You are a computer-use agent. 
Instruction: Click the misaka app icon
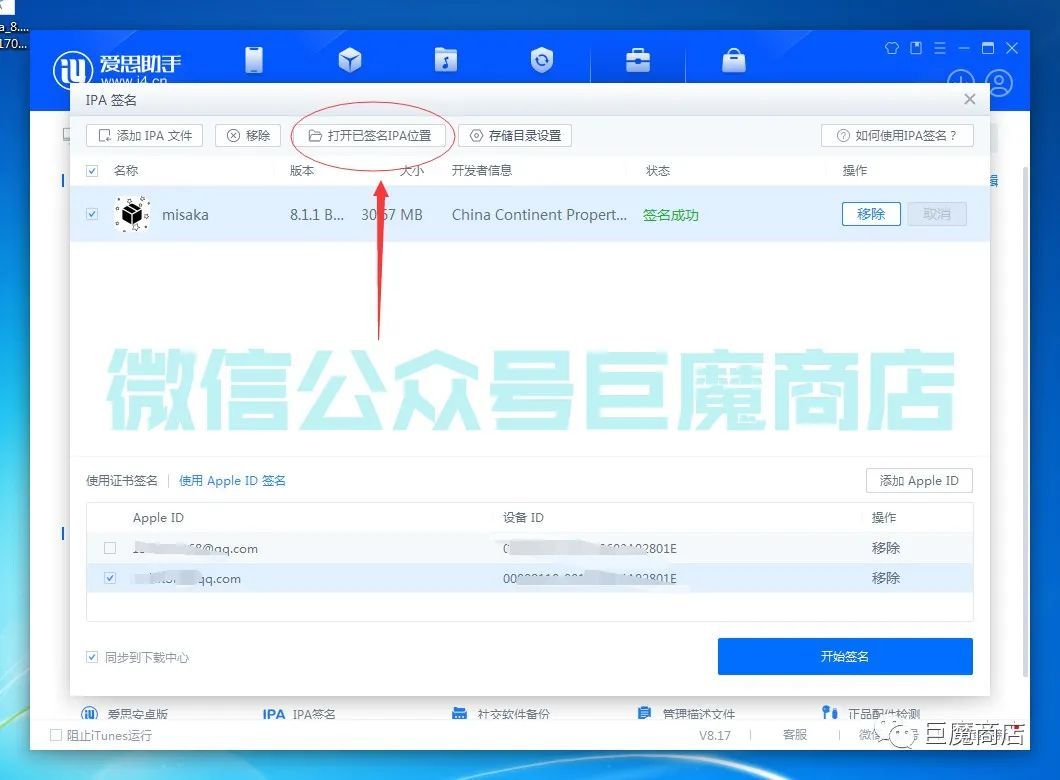[132, 214]
